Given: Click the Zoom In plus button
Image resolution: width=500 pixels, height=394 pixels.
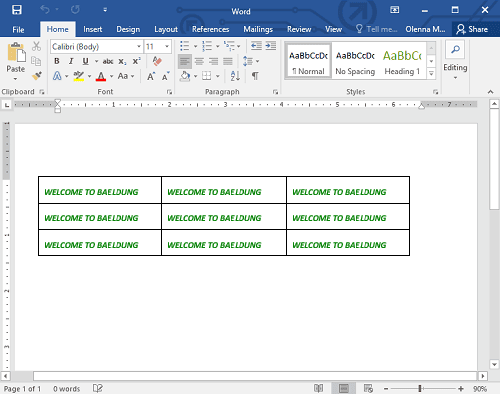Looking at the screenshot, I should click(x=461, y=388).
